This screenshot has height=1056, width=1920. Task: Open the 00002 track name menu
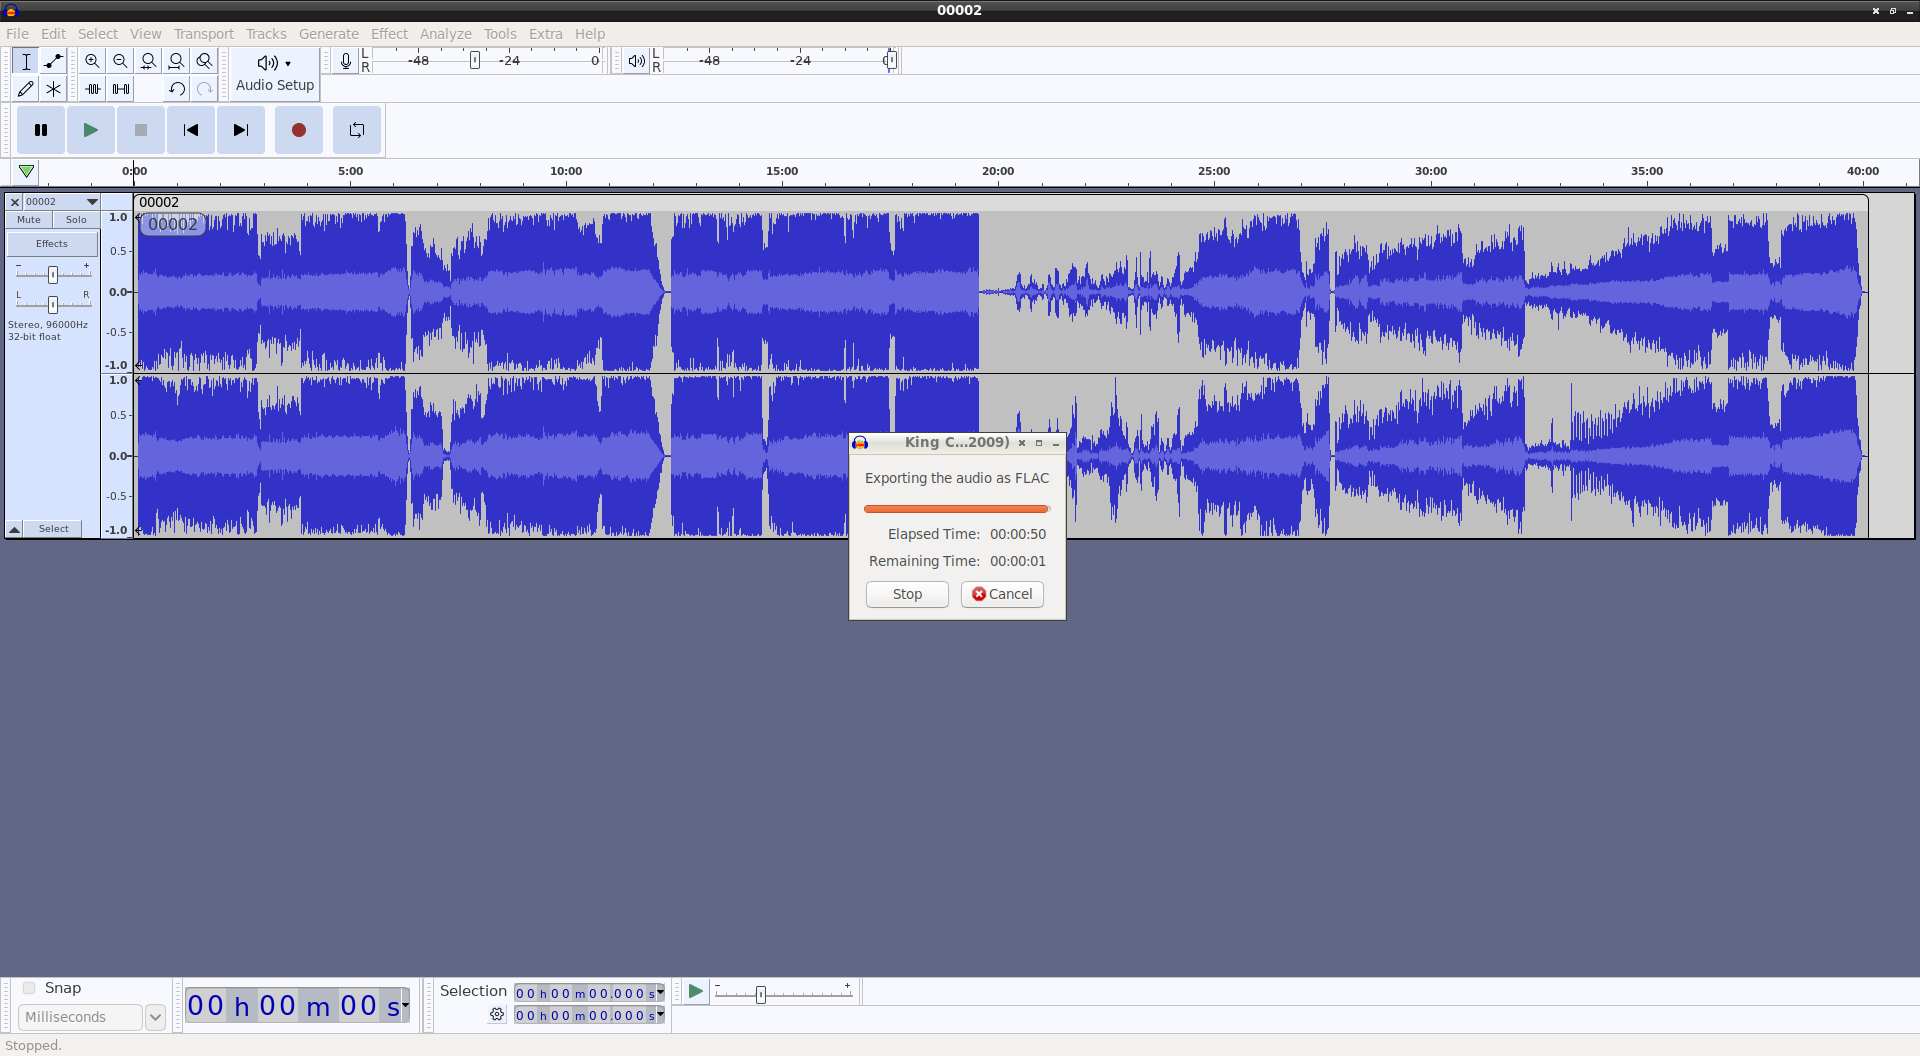[x=61, y=202]
